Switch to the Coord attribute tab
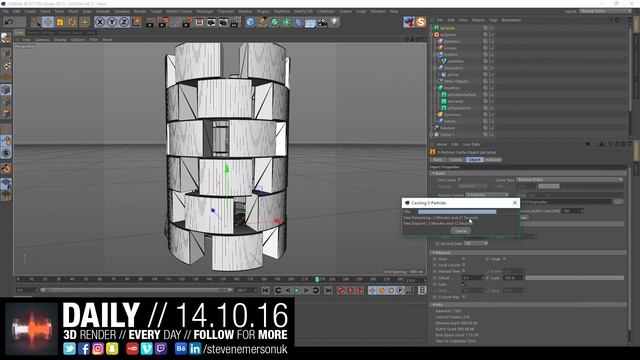 point(456,160)
